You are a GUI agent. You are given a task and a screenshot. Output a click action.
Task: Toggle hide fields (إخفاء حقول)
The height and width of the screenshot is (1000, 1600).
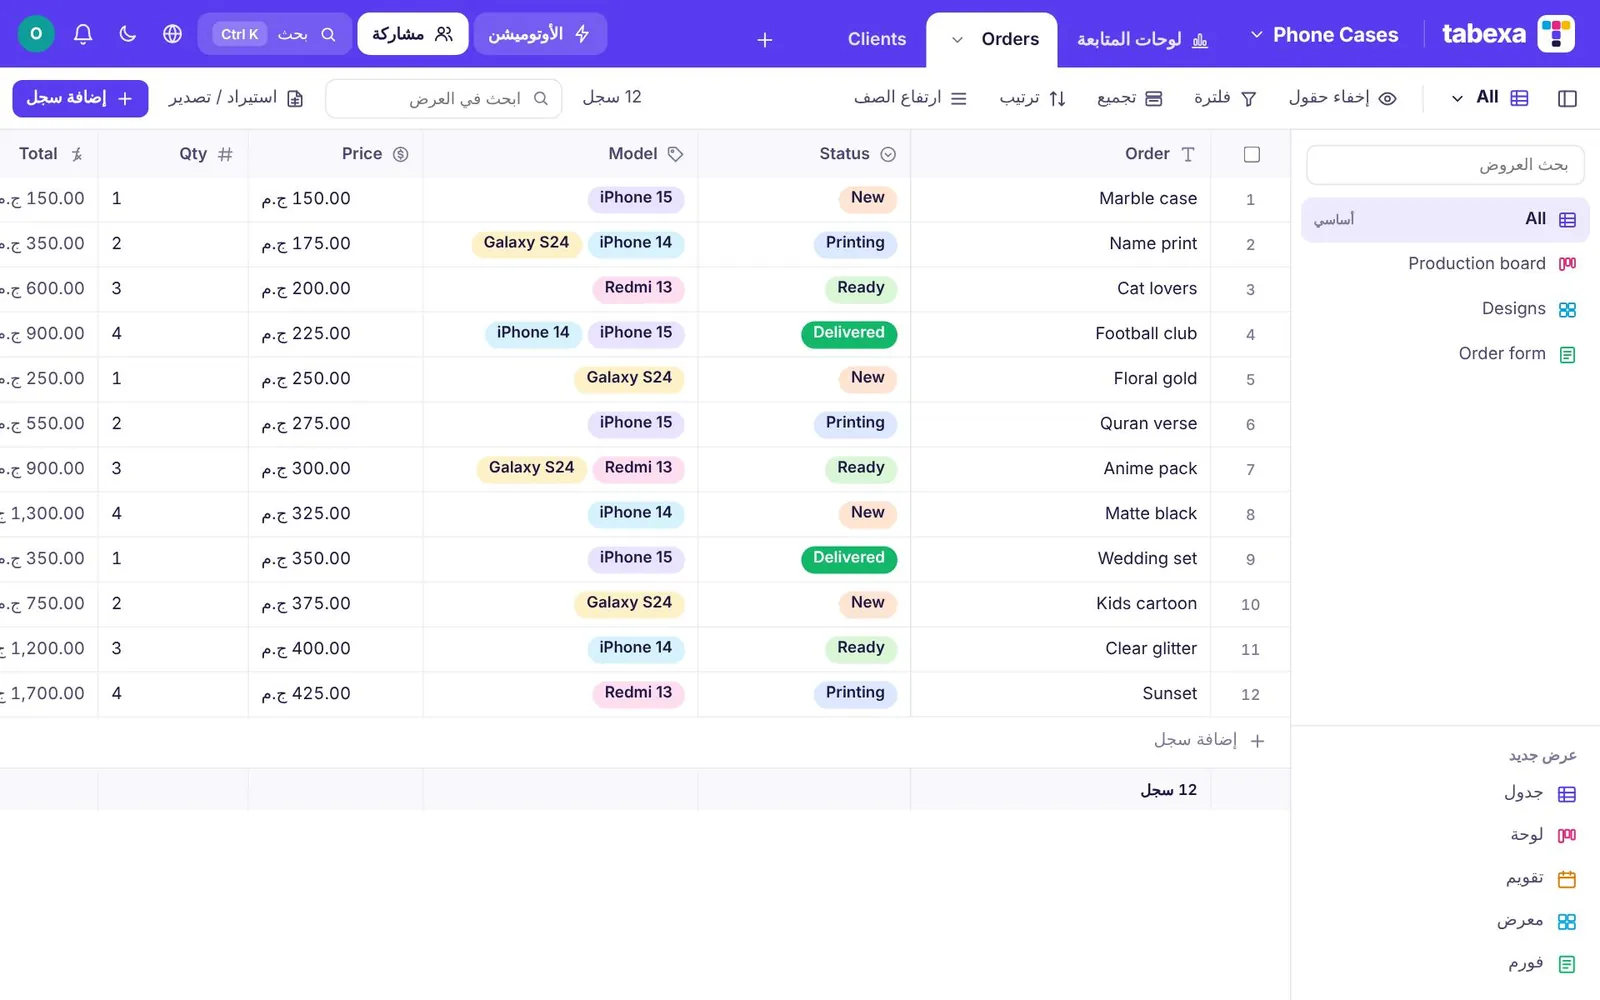pos(1342,98)
